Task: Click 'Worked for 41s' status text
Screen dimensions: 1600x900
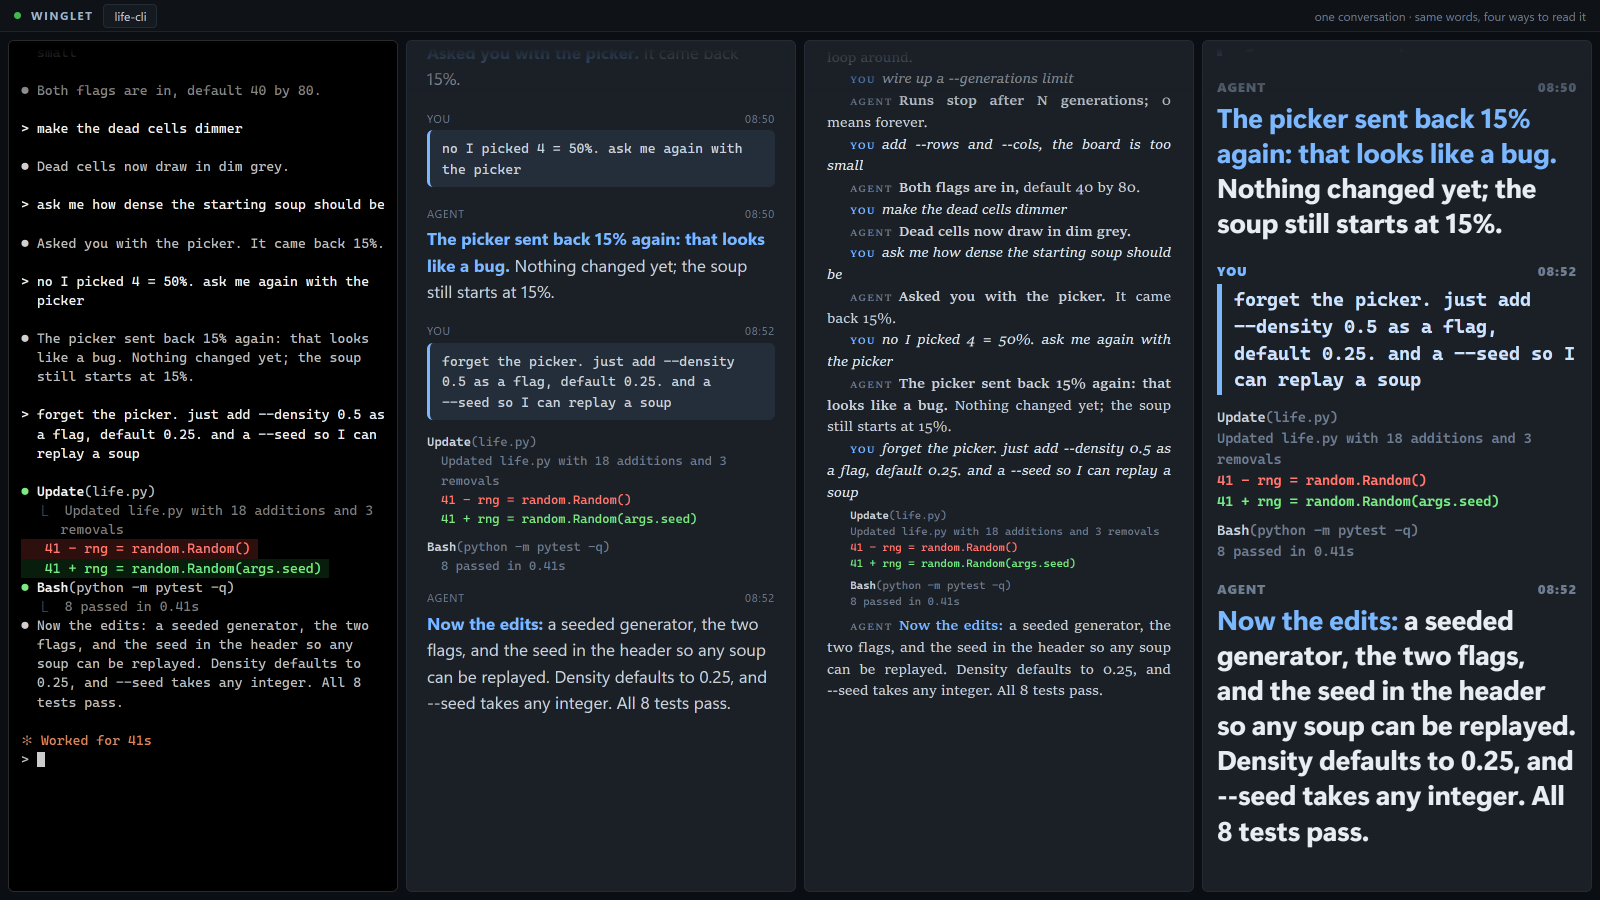Action: coord(96,740)
